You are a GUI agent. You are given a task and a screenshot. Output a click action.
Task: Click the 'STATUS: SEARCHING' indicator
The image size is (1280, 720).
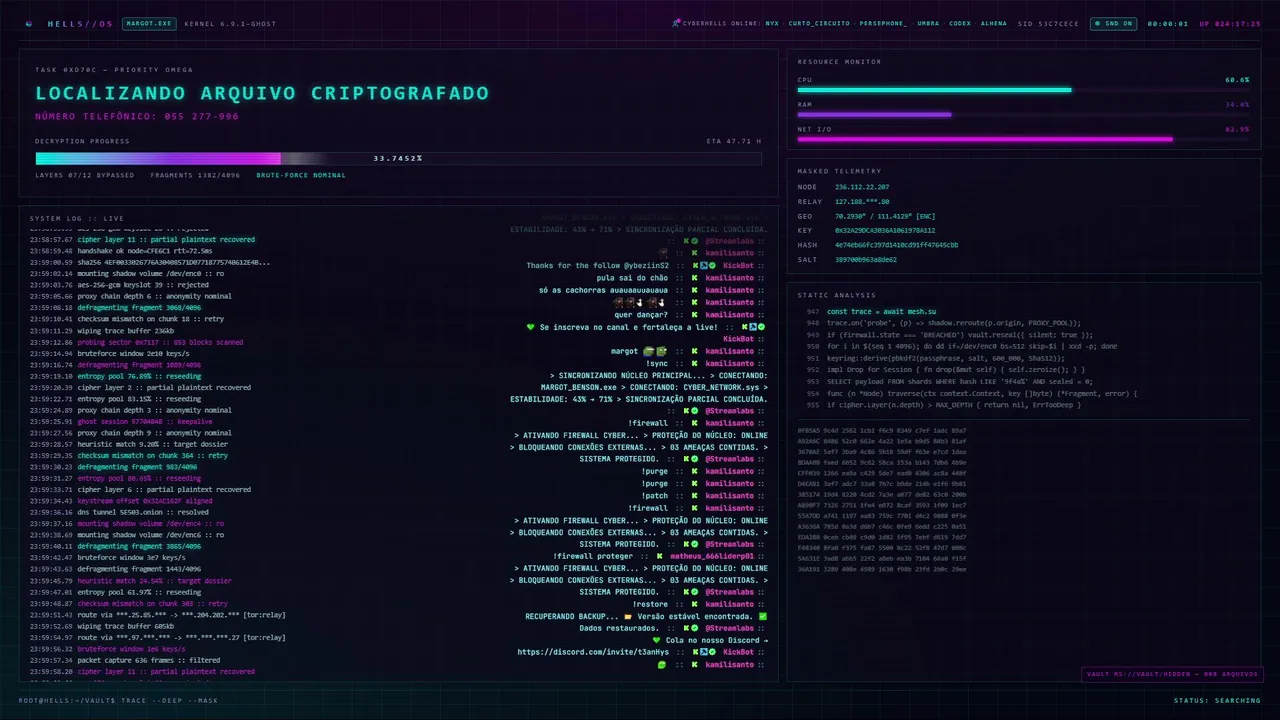[1217, 700]
